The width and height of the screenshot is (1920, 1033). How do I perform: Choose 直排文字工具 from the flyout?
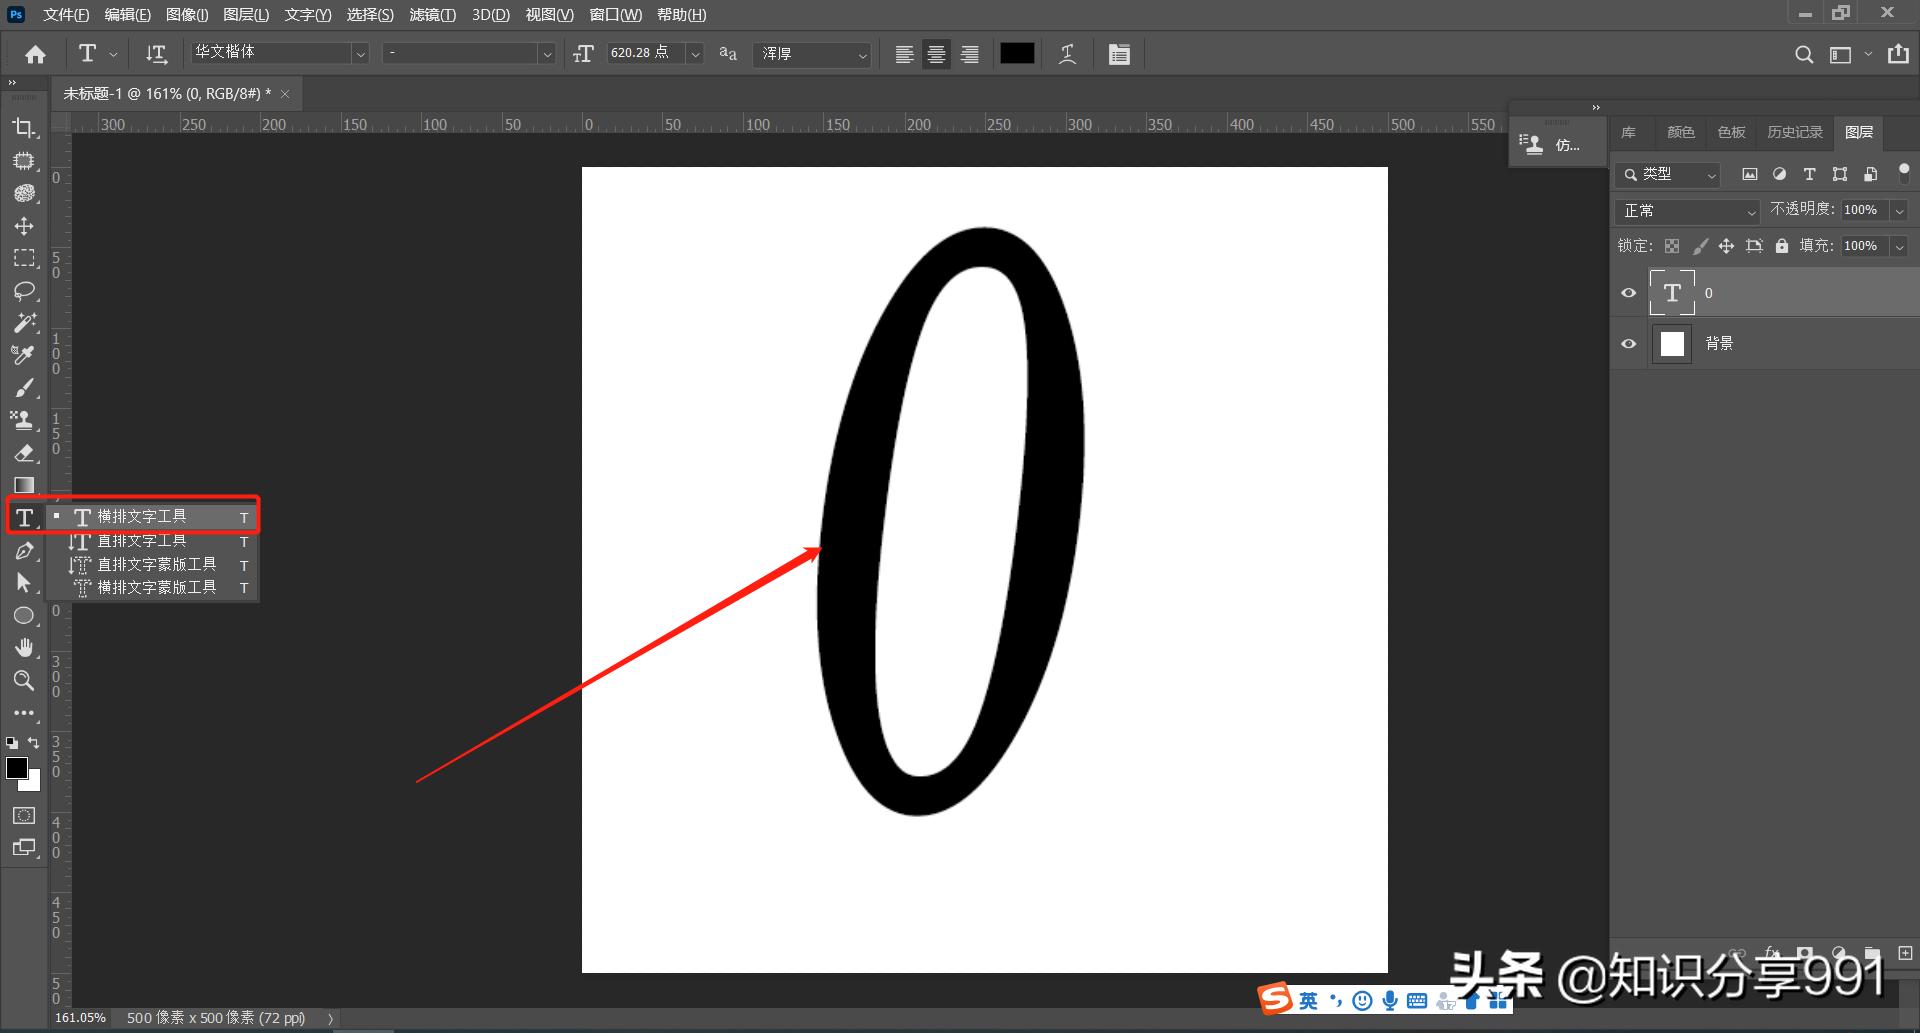[x=141, y=540]
